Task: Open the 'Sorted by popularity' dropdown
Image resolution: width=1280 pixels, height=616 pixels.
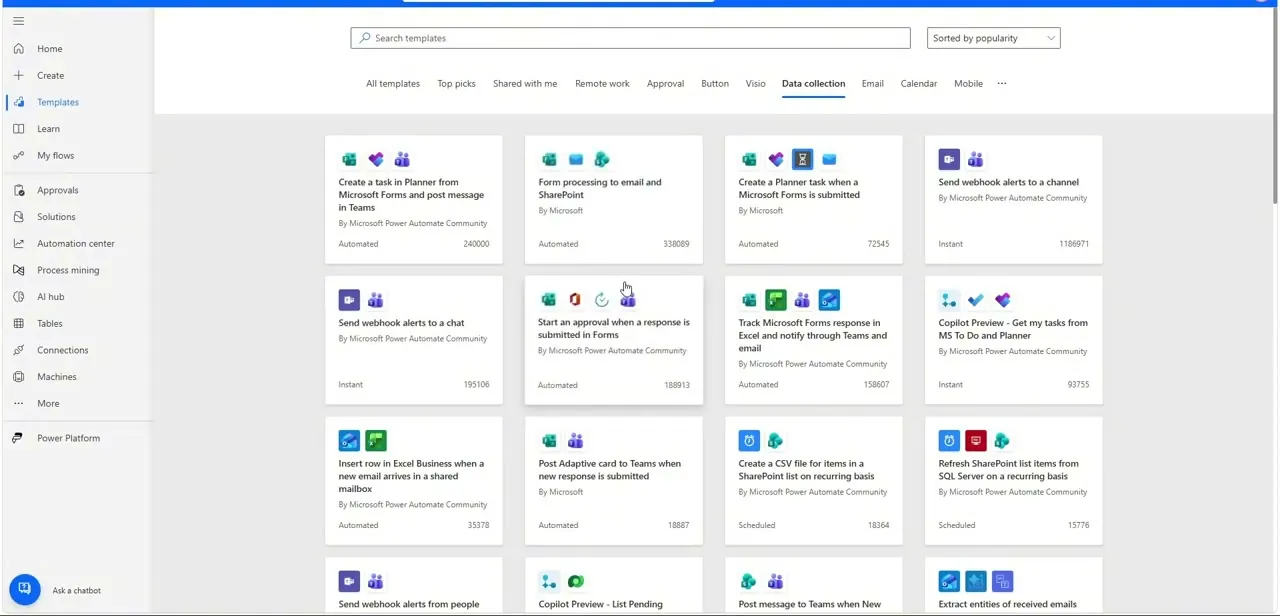Action: tap(994, 38)
